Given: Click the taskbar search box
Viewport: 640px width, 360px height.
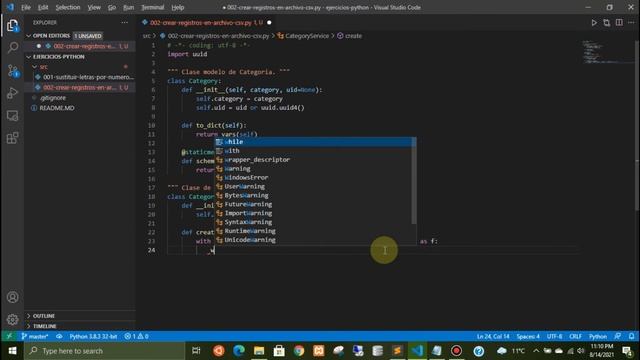Looking at the screenshot, I should (104, 351).
